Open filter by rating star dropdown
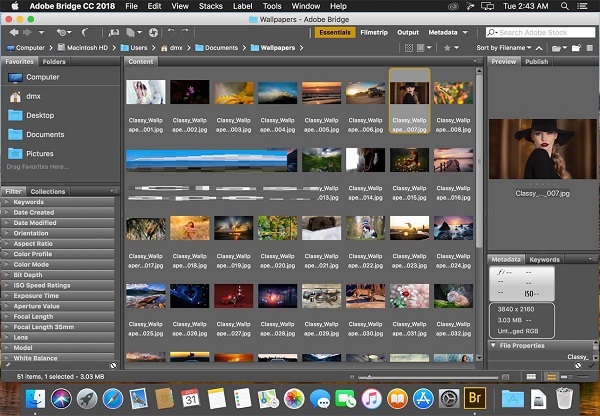 [x=451, y=48]
